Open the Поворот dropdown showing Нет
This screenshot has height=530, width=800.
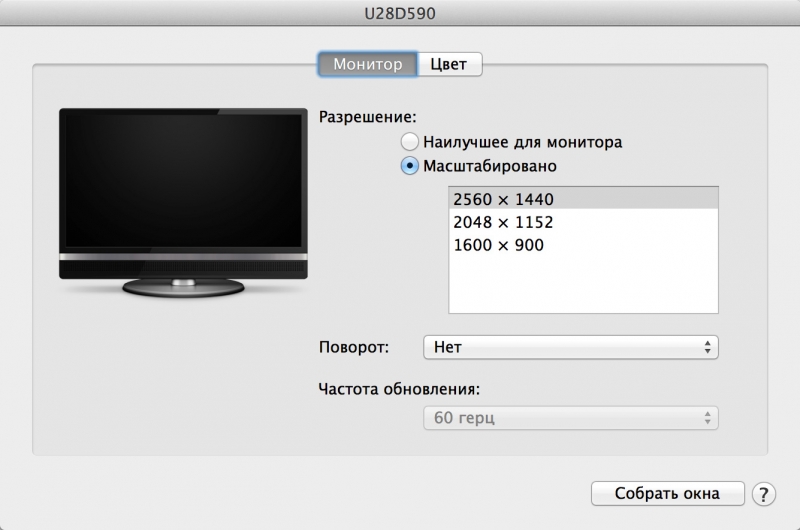point(570,347)
